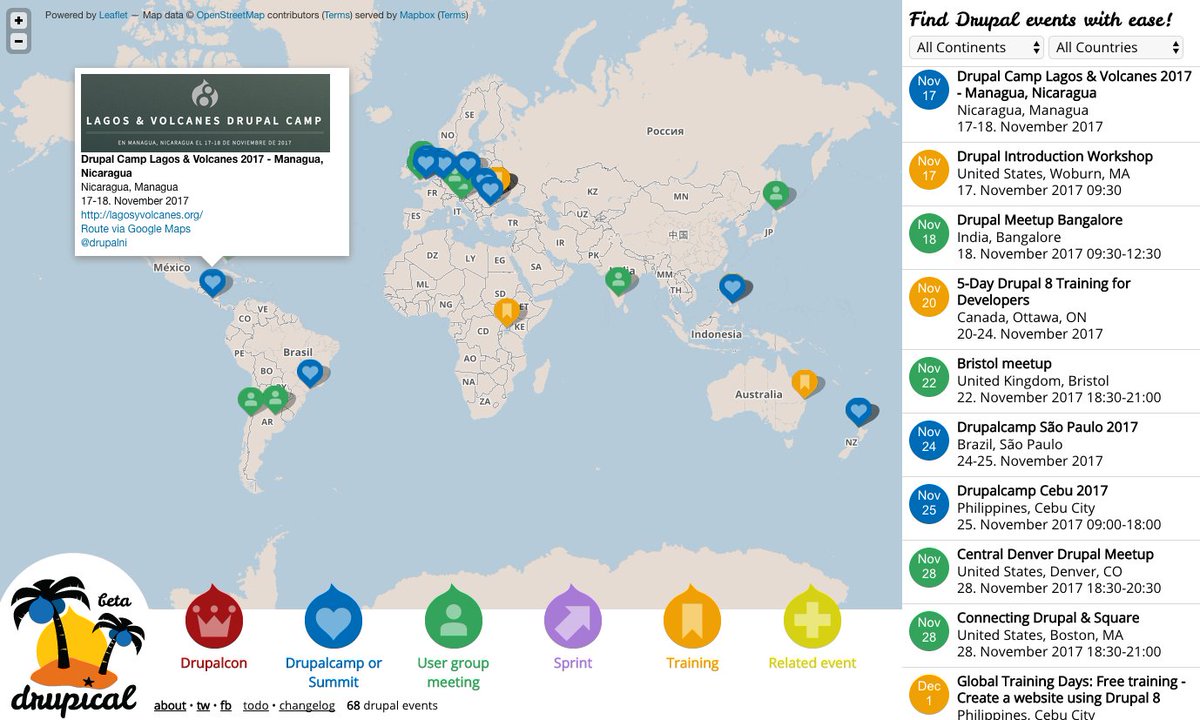Select Drupal Introduction Workshop list entry
The image size is (1200, 720).
click(x=1051, y=174)
